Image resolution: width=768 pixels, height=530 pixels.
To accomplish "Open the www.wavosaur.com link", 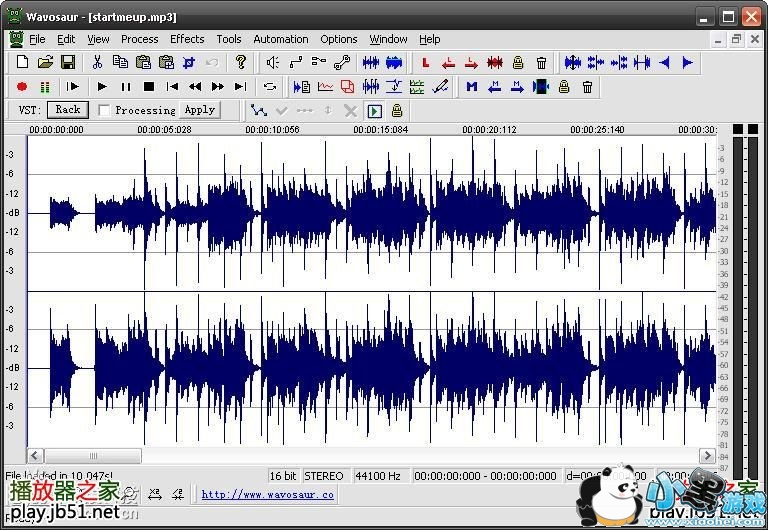I will [267, 494].
